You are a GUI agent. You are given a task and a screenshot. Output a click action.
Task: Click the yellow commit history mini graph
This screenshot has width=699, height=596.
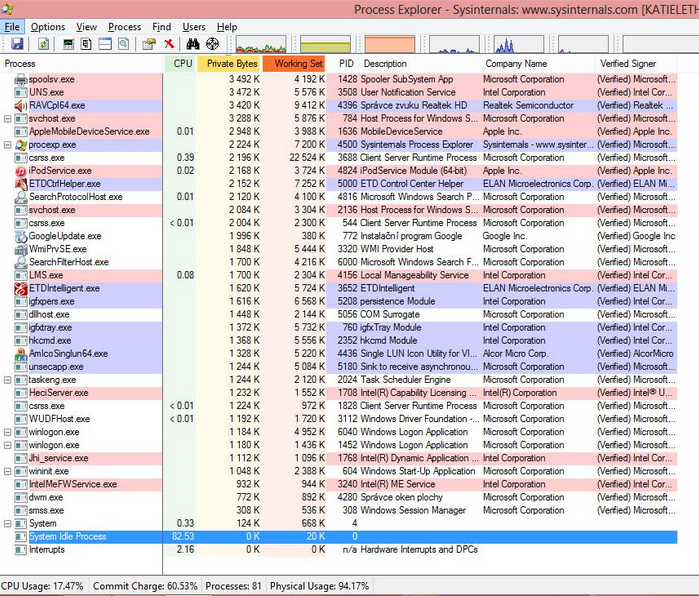point(325,45)
